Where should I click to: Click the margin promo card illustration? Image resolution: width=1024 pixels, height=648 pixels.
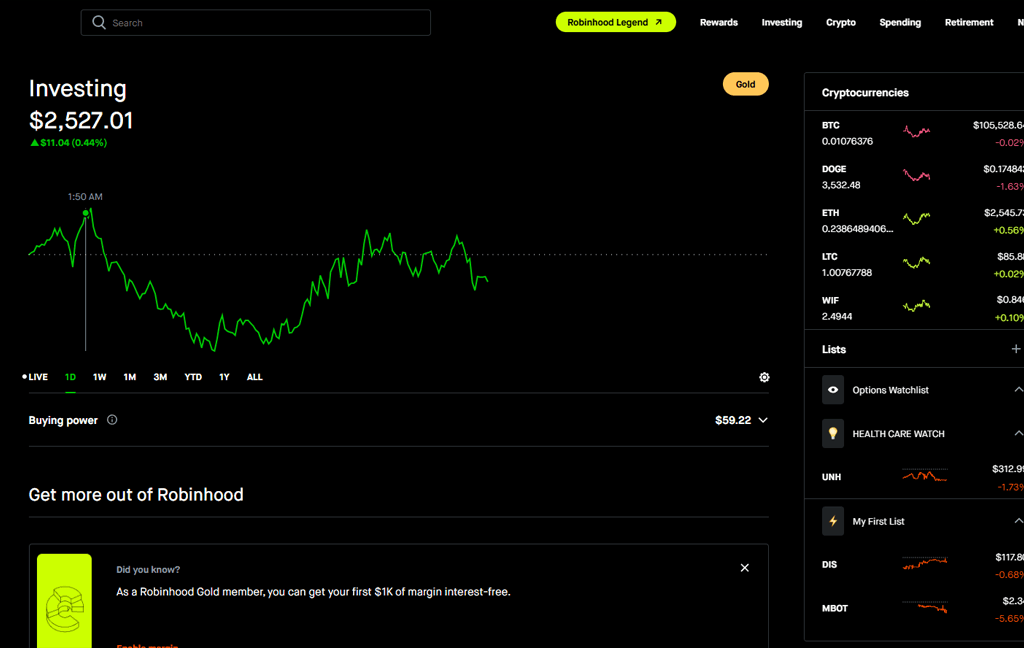[x=64, y=600]
